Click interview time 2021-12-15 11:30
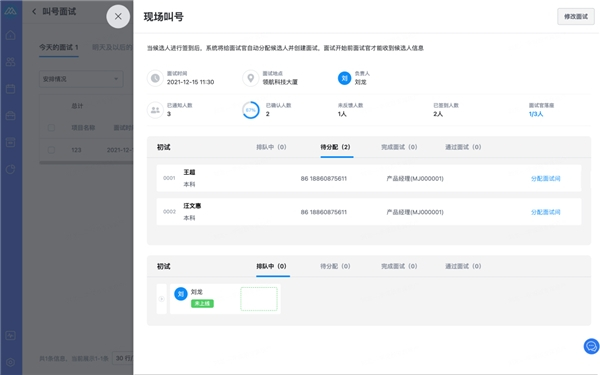Screen dimensions: 600x375 [191, 82]
